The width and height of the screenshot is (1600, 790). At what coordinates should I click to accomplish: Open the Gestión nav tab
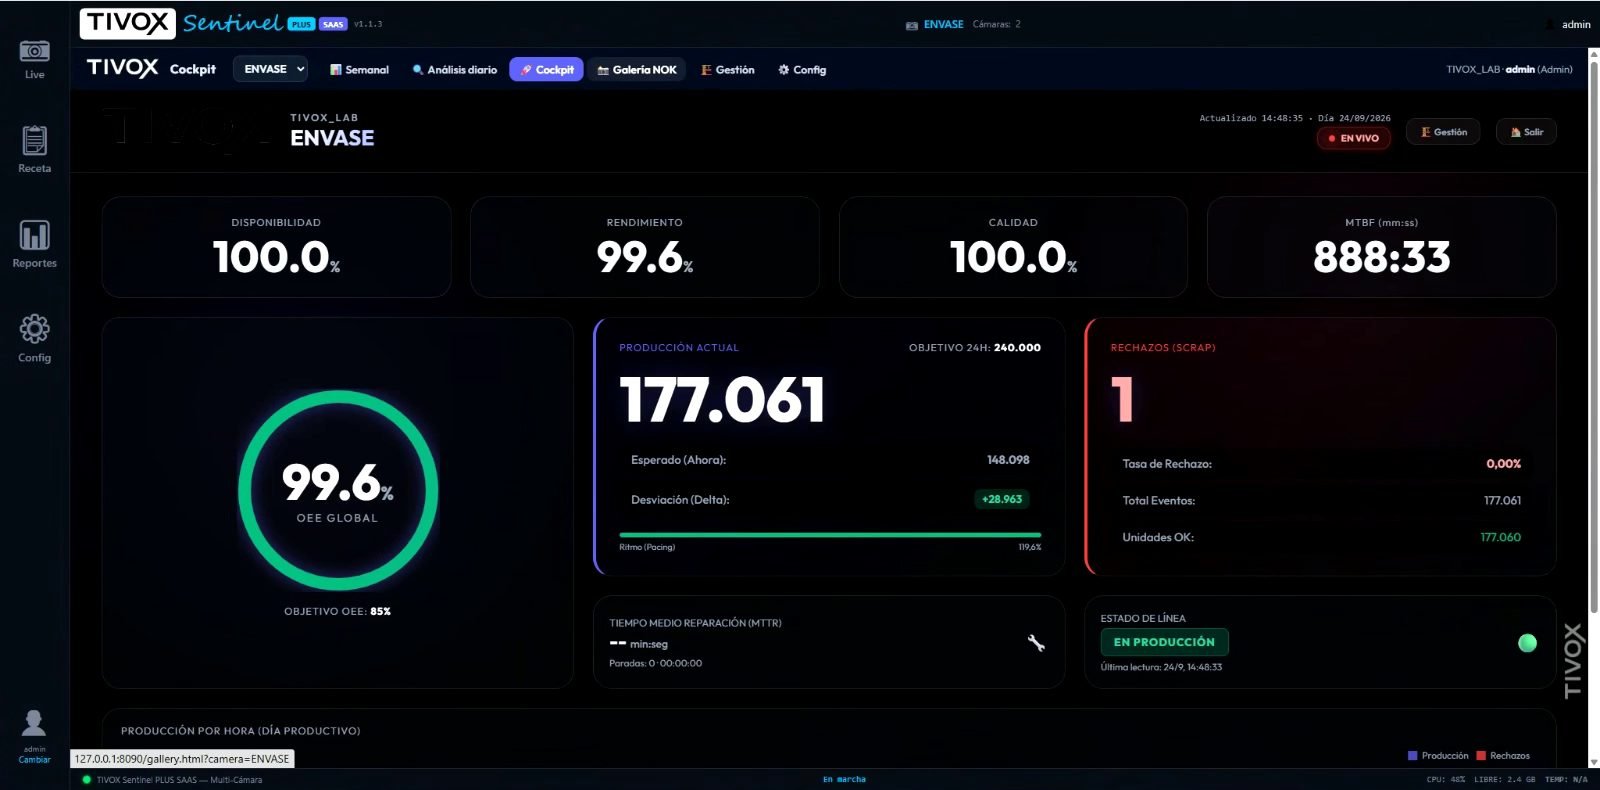pos(728,70)
